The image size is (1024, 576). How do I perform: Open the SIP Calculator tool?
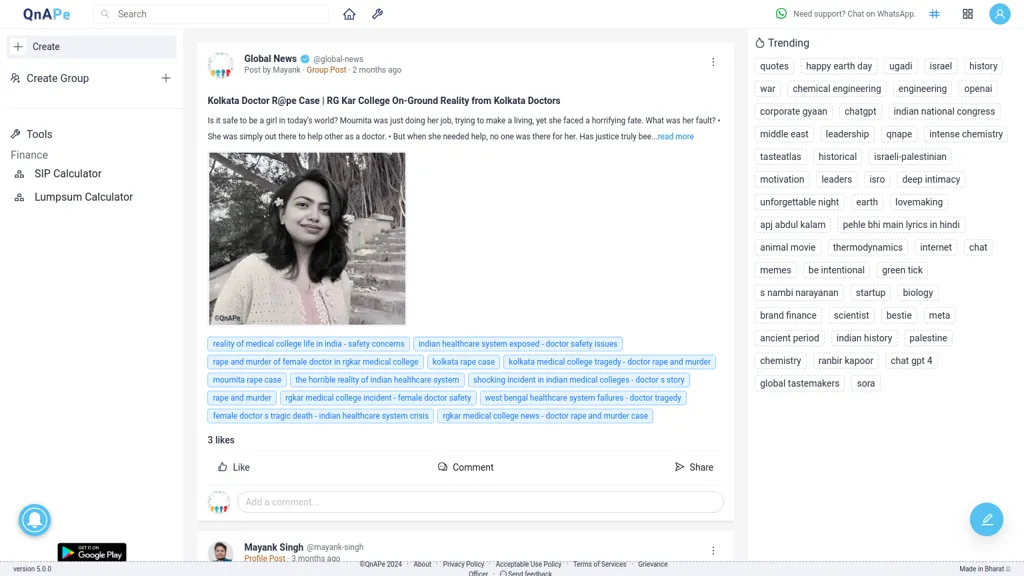click(x=68, y=174)
